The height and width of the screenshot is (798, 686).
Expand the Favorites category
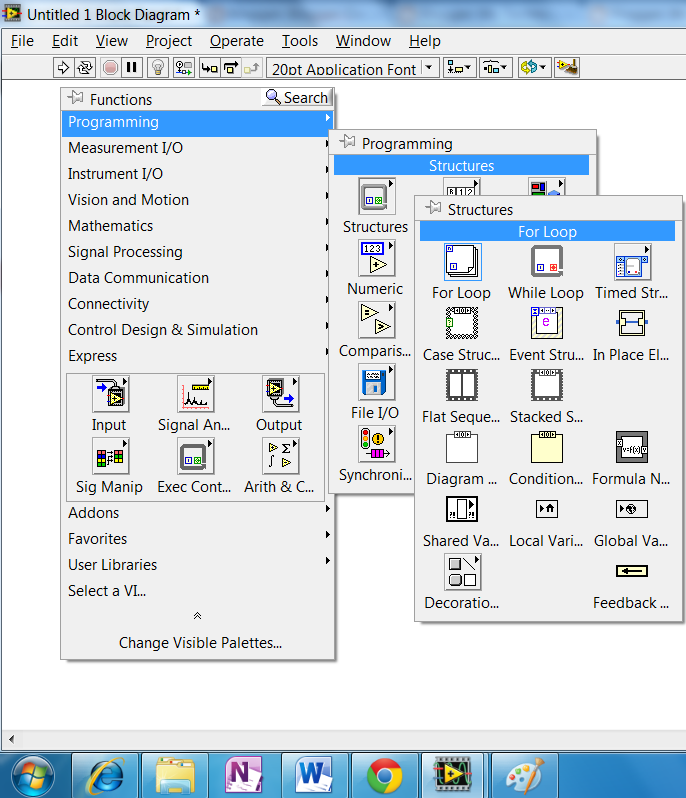(197, 538)
